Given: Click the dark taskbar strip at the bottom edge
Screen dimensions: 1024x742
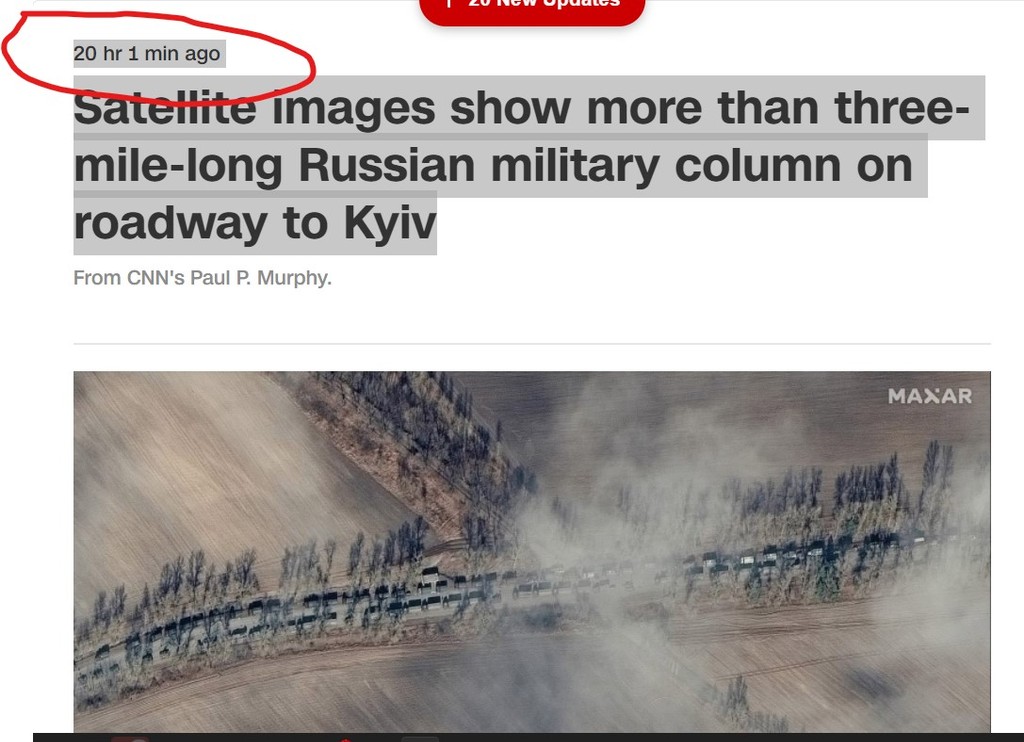Looking at the screenshot, I should (528, 737).
